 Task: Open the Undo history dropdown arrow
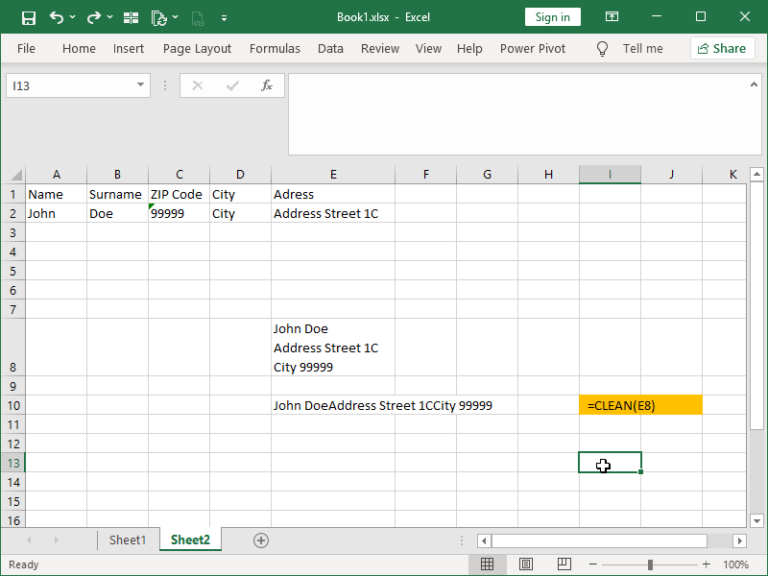pyautogui.click(x=74, y=18)
